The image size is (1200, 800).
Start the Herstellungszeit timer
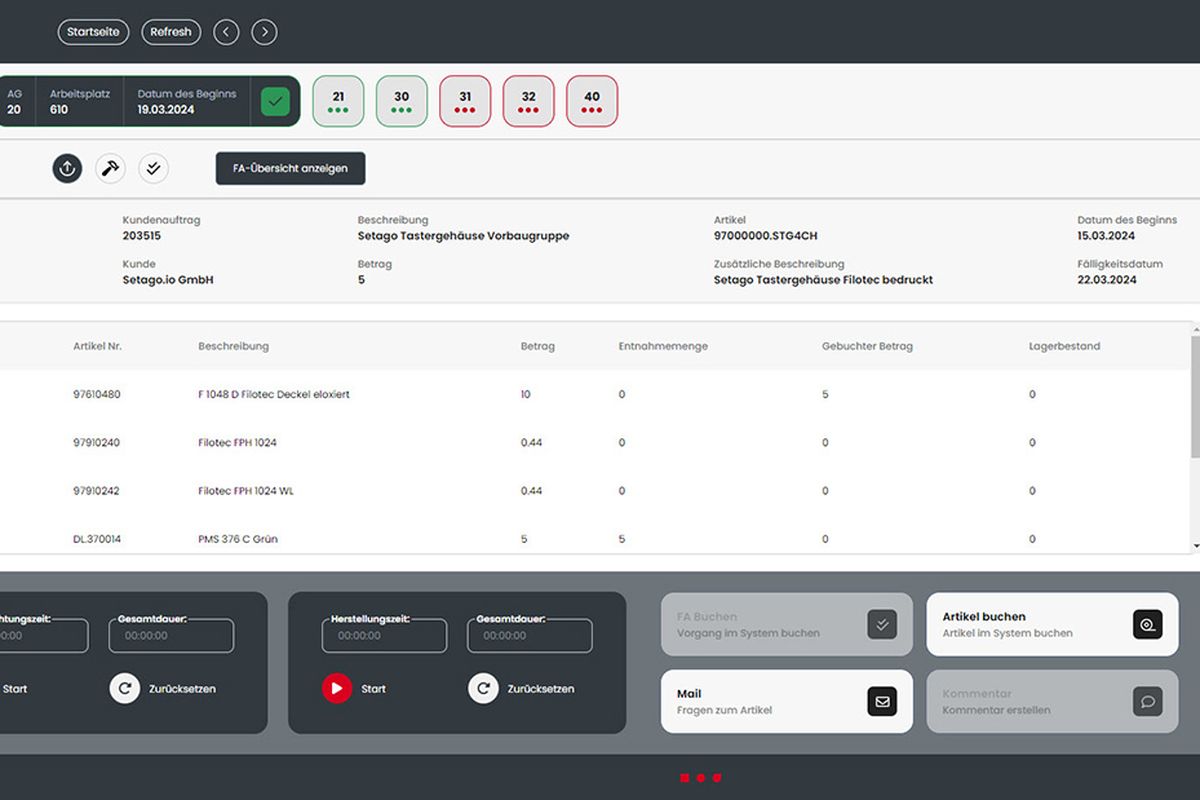[x=337, y=688]
